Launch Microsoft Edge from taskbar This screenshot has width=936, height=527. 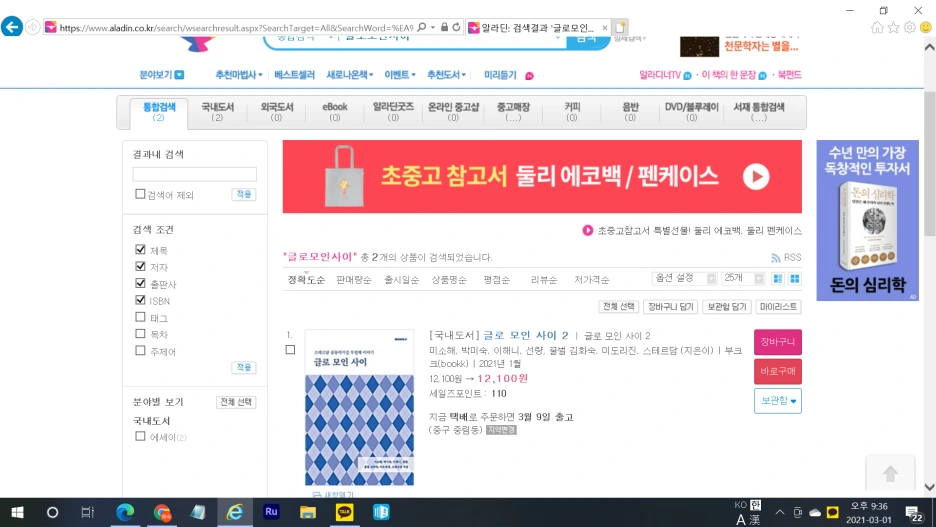pyautogui.click(x=125, y=512)
